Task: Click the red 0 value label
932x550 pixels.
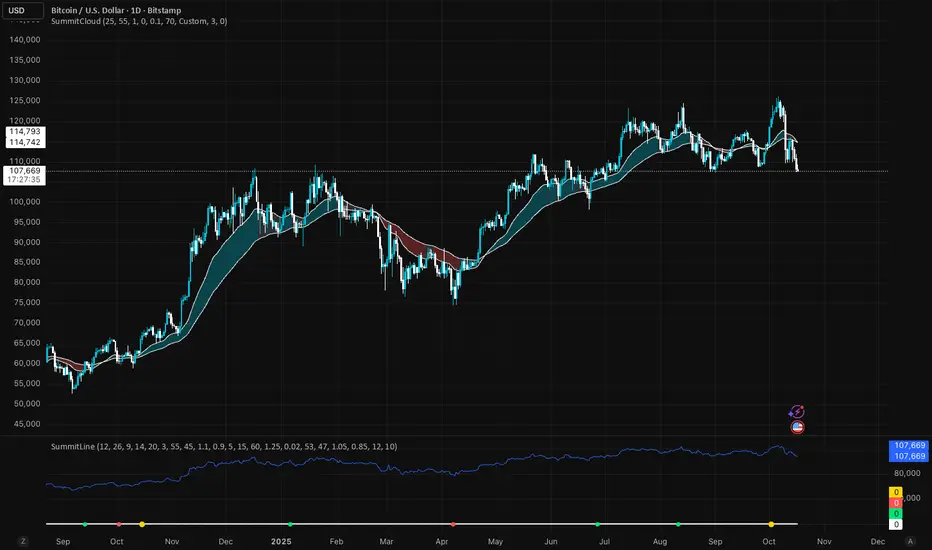Action: 896,503
